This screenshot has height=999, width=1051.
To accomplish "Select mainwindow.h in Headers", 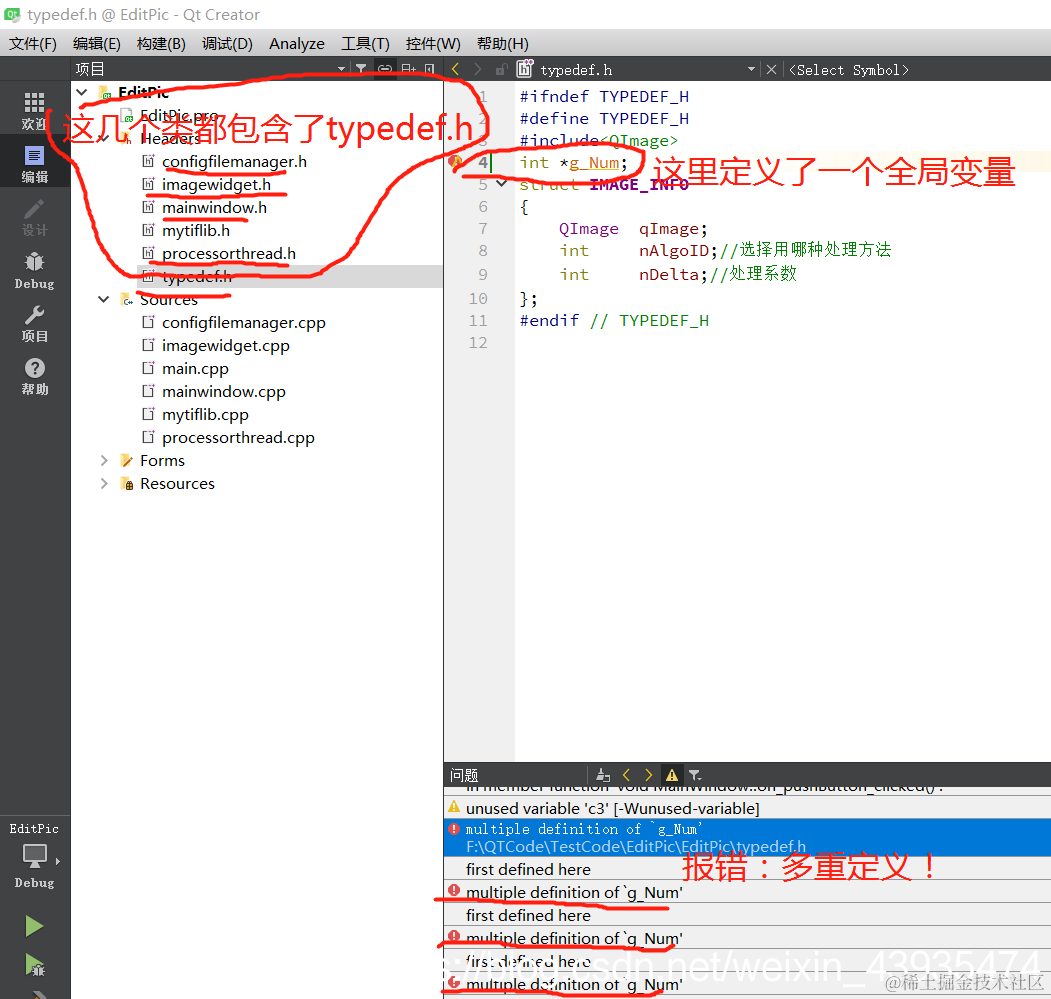I will pyautogui.click(x=214, y=208).
